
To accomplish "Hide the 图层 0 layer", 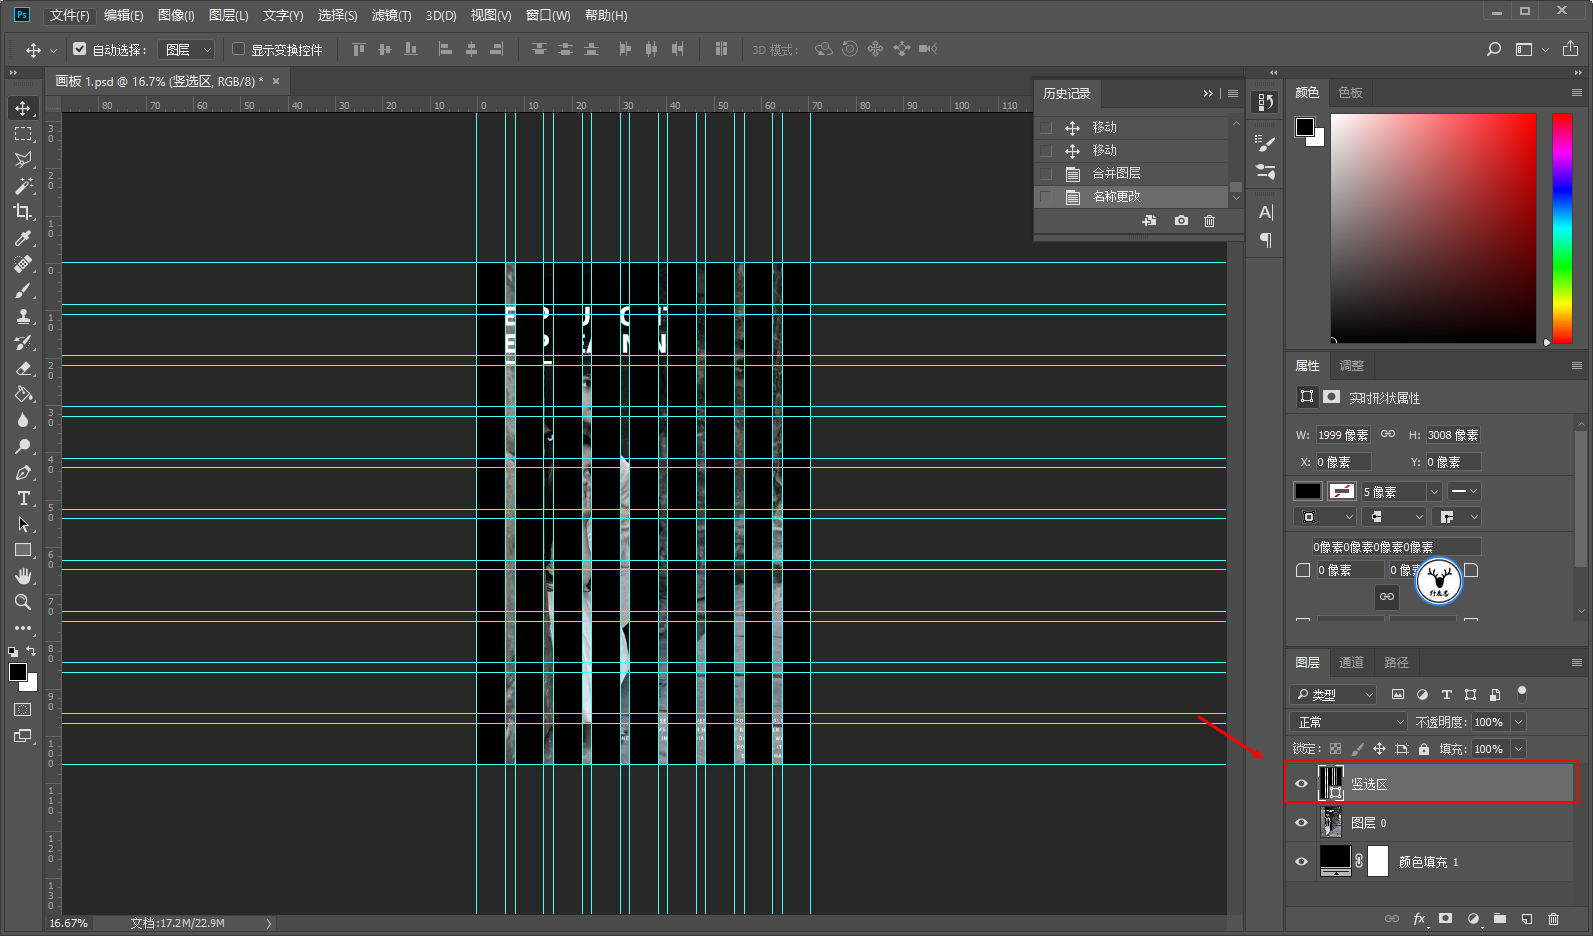I will [x=1301, y=823].
